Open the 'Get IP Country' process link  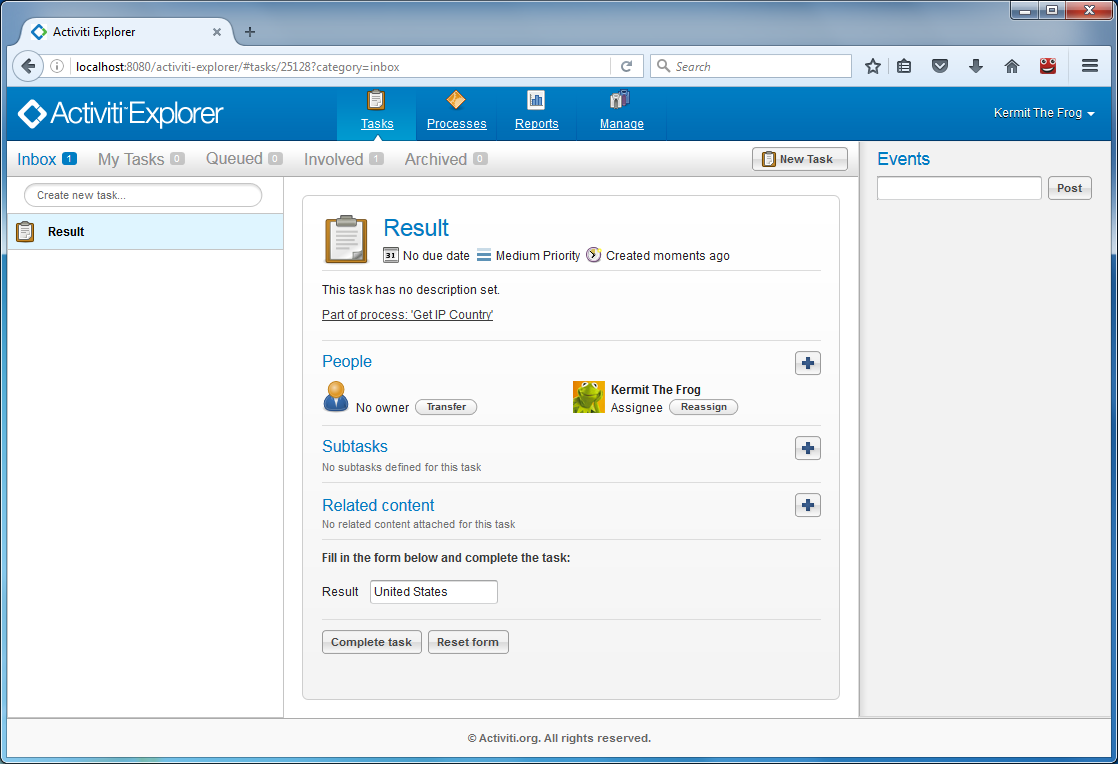point(407,315)
